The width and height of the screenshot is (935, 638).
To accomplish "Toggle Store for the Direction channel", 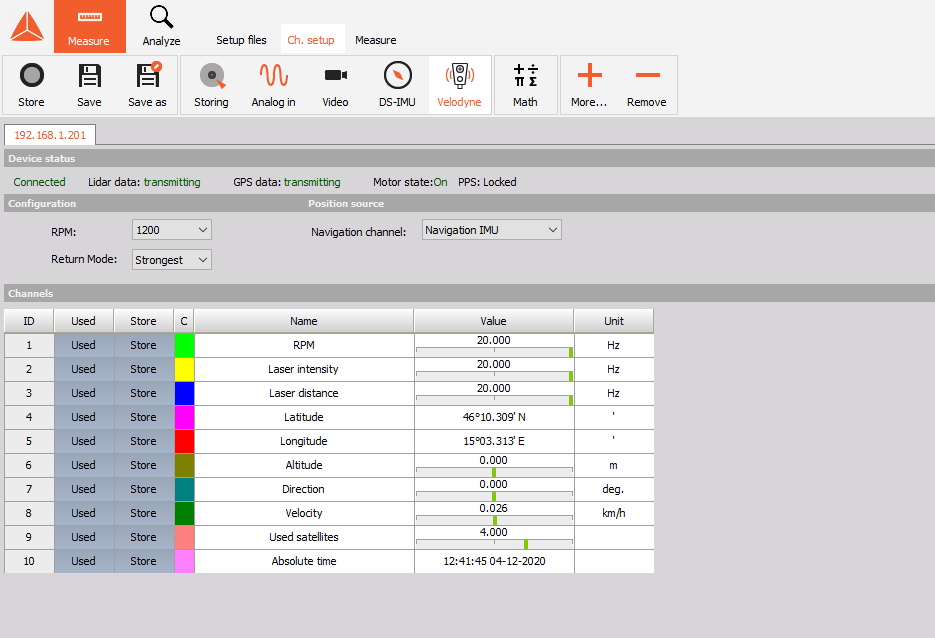I will tap(144, 489).
